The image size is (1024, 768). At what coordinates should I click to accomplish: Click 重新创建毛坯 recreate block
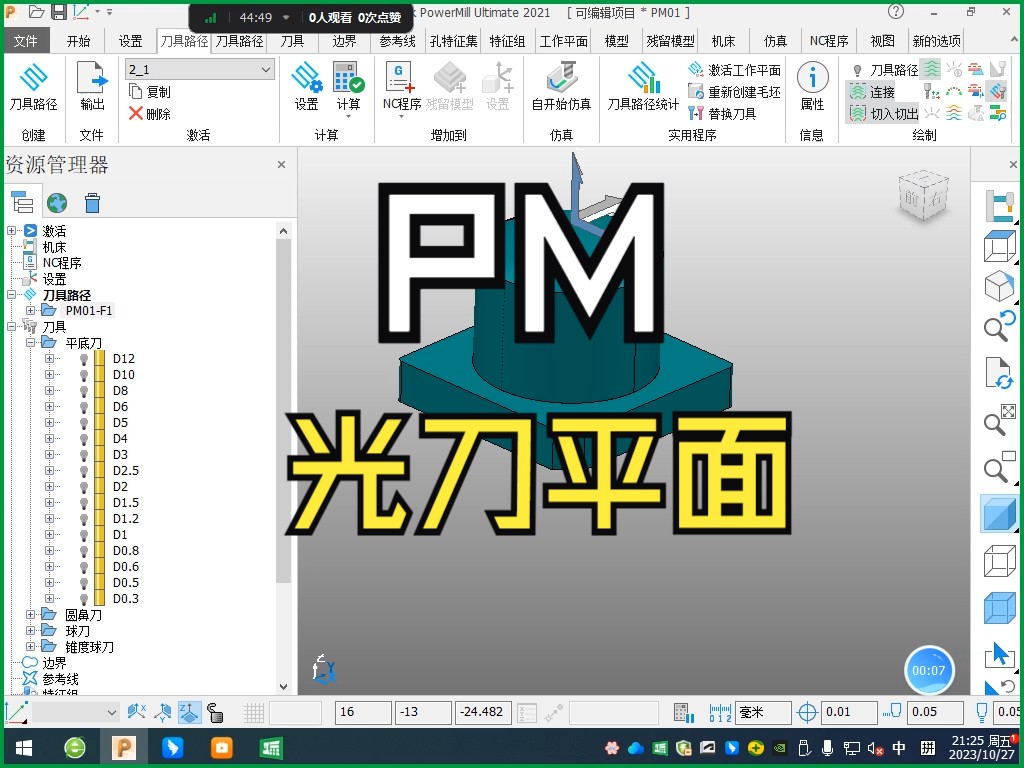tap(696, 91)
